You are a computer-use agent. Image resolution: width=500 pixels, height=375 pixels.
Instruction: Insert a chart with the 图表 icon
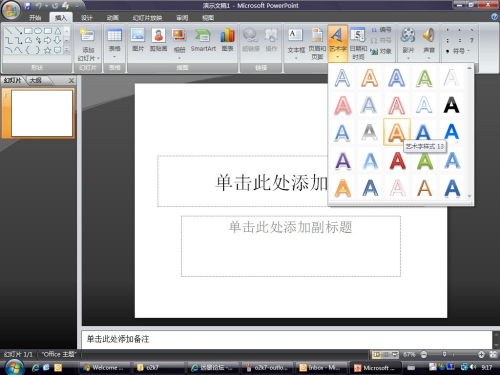pyautogui.click(x=228, y=39)
